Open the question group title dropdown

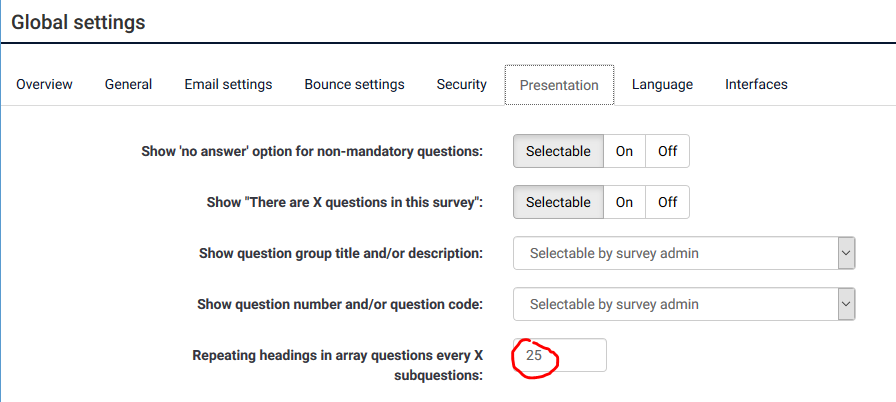pos(684,253)
